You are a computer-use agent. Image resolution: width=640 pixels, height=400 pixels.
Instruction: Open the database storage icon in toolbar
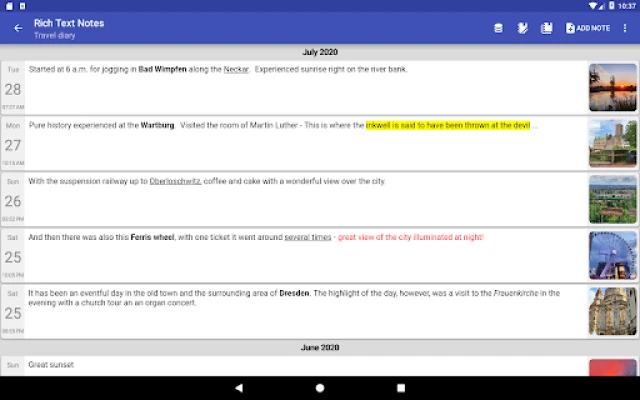[x=498, y=28]
